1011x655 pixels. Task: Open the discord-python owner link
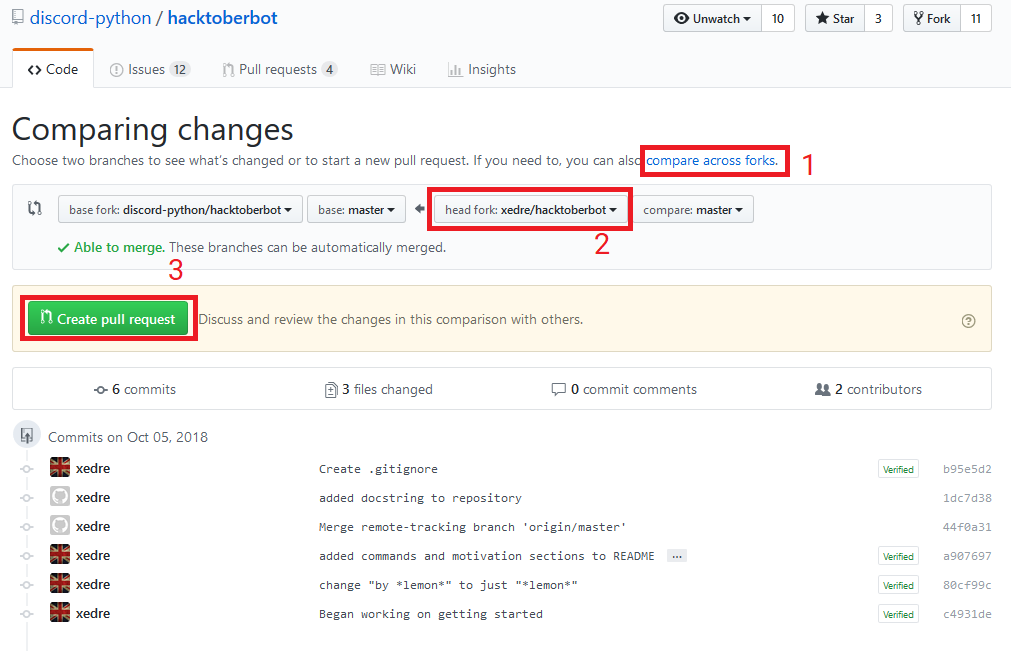[90, 18]
